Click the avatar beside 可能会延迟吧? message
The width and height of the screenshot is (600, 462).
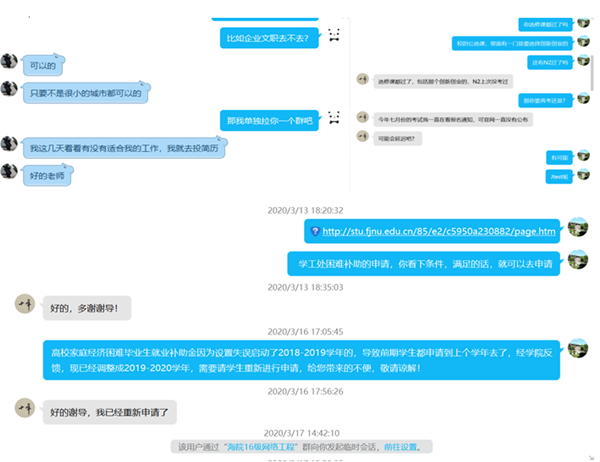coord(362,136)
